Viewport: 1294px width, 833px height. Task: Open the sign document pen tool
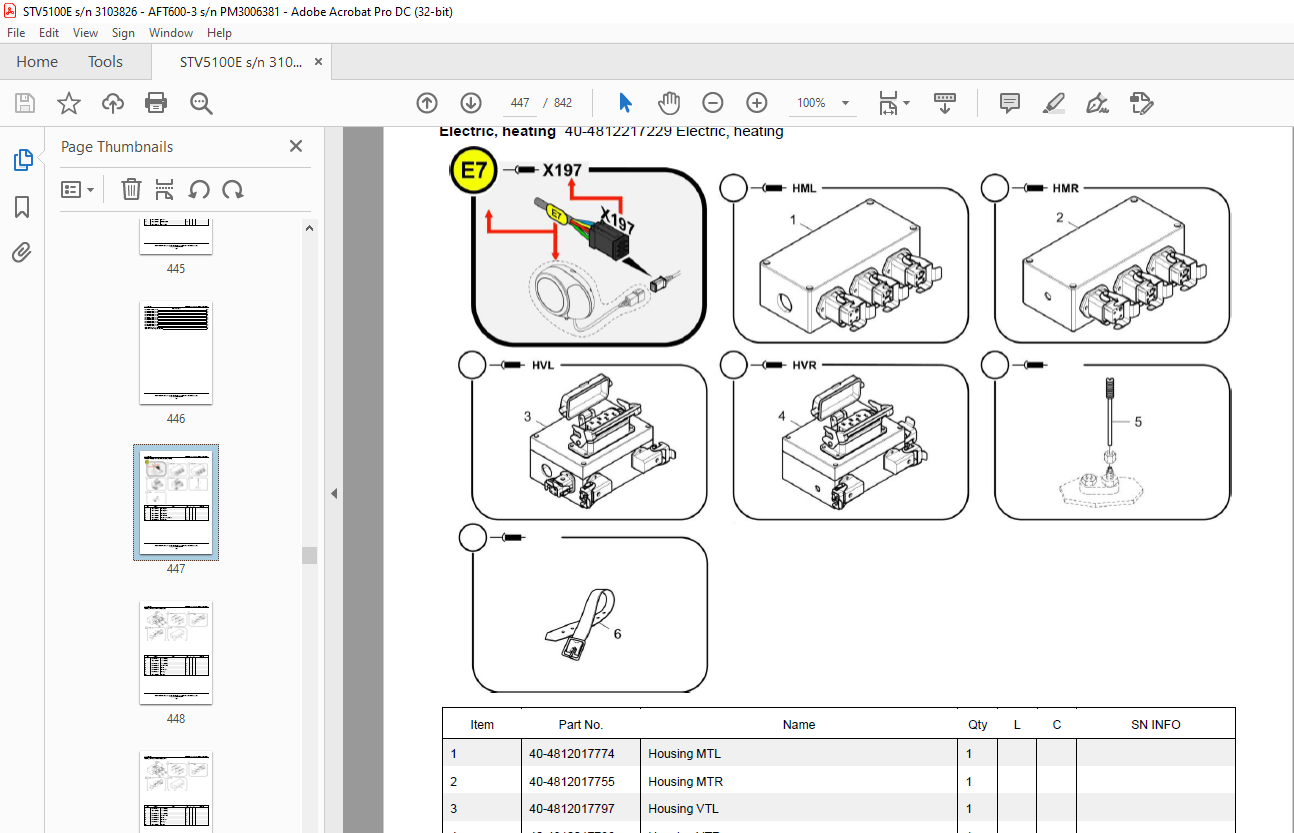1098,103
